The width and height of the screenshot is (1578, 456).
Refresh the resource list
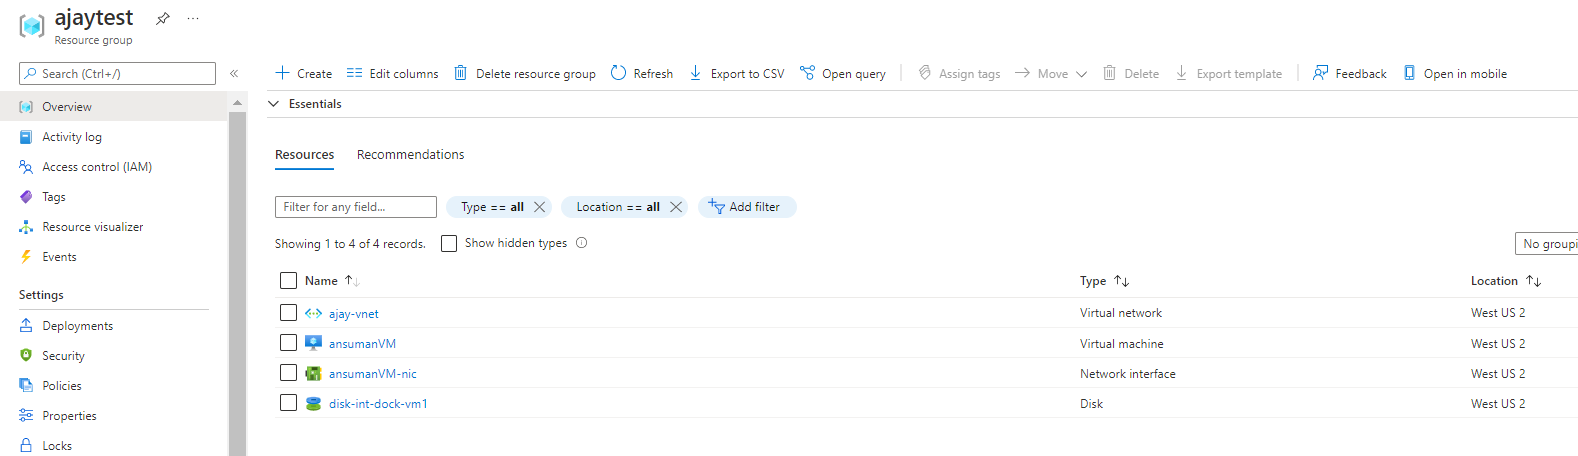[642, 73]
